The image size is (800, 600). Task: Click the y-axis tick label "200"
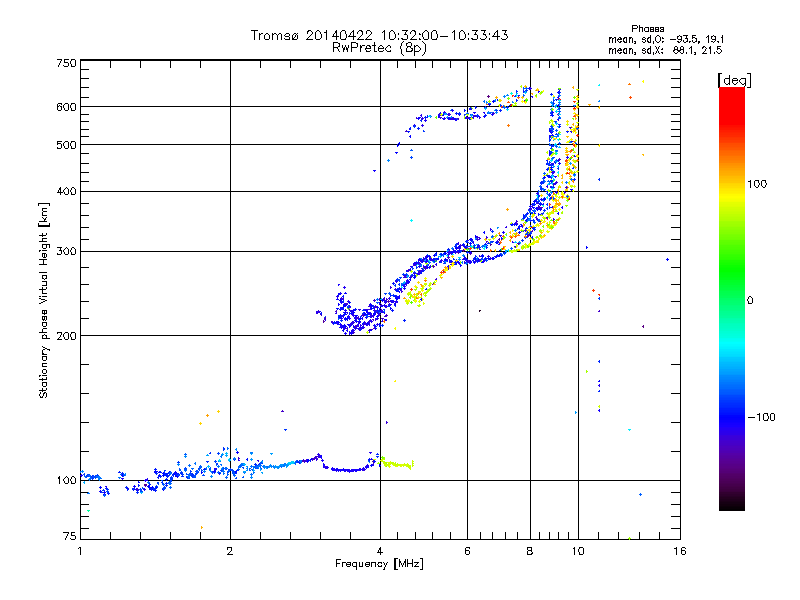(x=66, y=336)
